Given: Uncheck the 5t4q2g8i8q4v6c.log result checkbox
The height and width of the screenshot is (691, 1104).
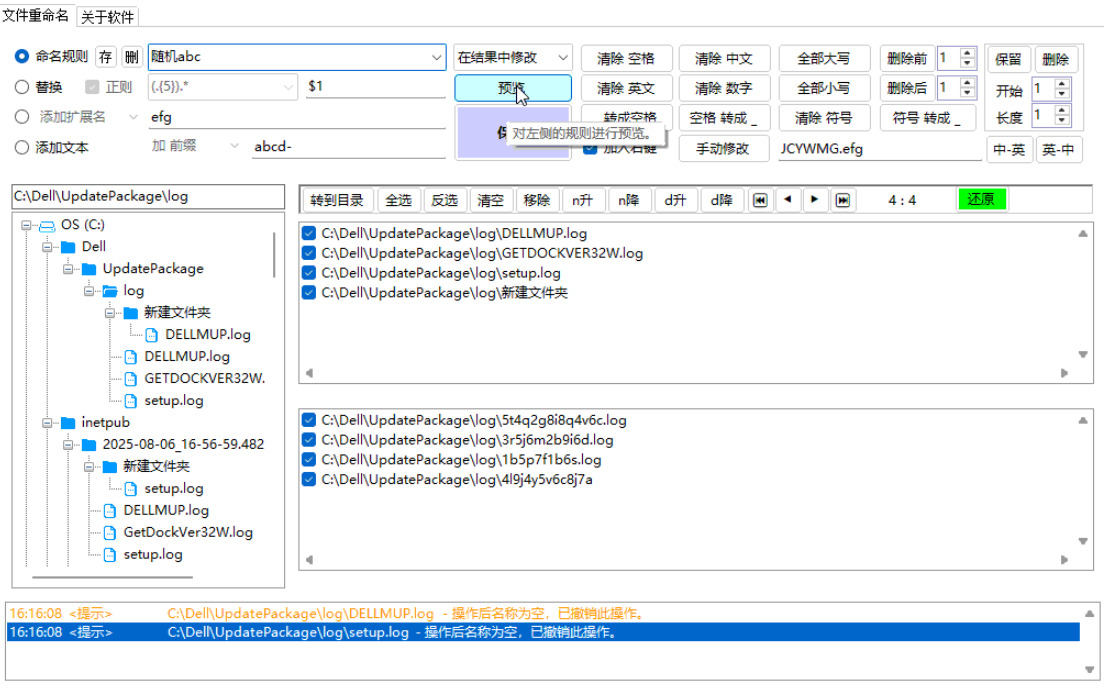Looking at the screenshot, I should 308,420.
